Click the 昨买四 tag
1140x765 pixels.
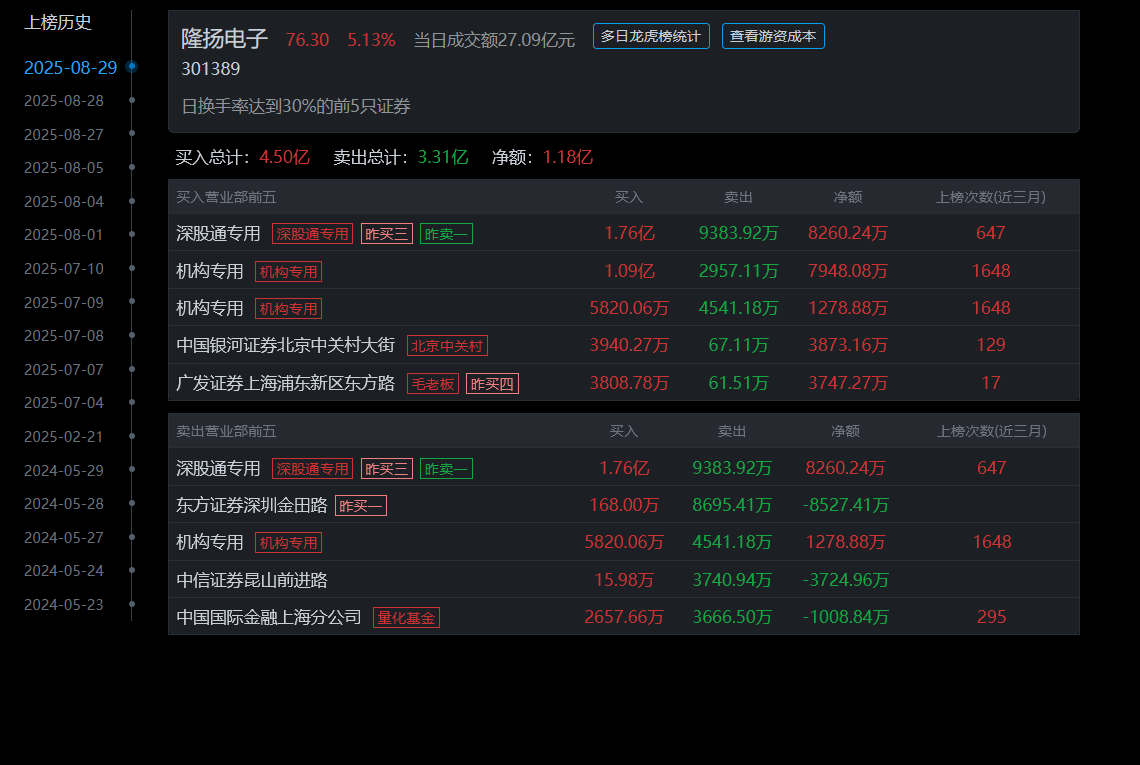492,383
